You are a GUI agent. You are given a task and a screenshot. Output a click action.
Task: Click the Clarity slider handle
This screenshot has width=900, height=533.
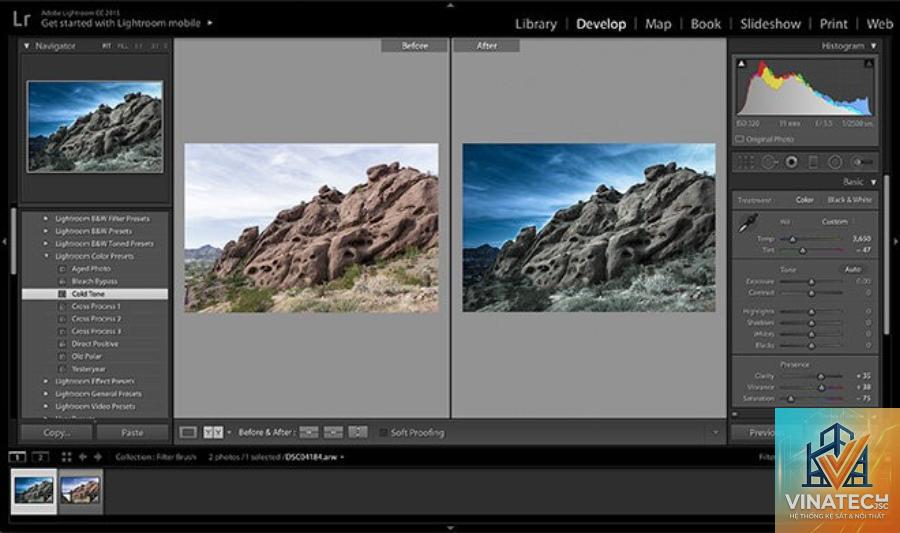click(821, 376)
